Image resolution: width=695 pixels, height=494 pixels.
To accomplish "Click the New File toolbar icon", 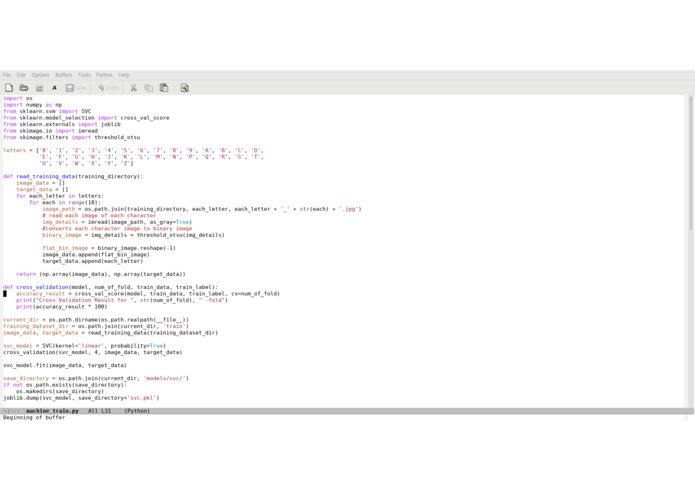I will pyautogui.click(x=9, y=88).
